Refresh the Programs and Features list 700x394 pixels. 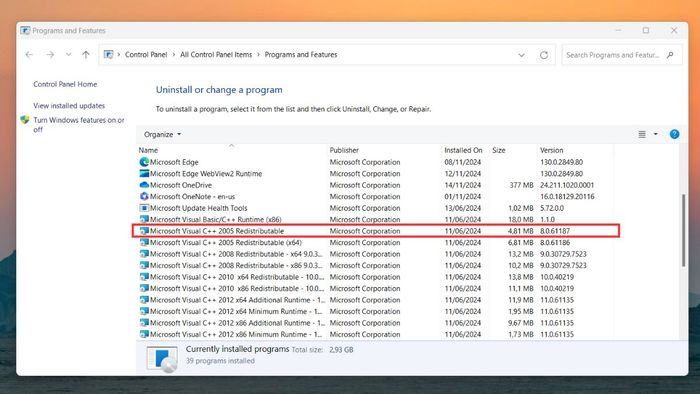(544, 55)
